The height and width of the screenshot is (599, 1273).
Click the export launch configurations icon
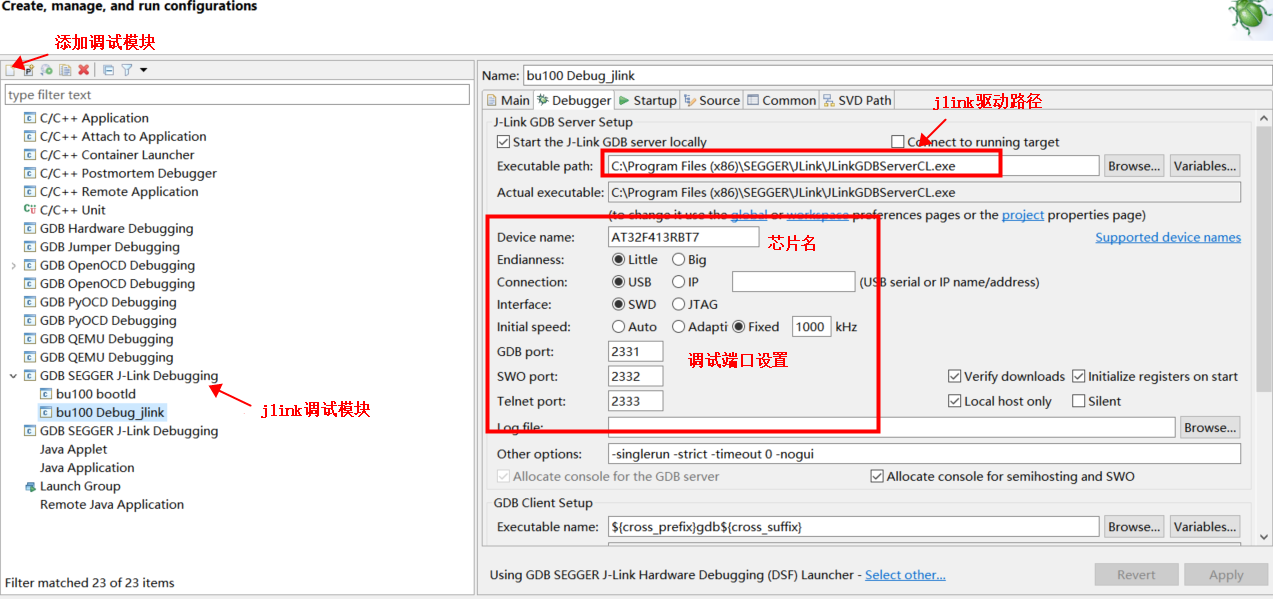(x=46, y=70)
